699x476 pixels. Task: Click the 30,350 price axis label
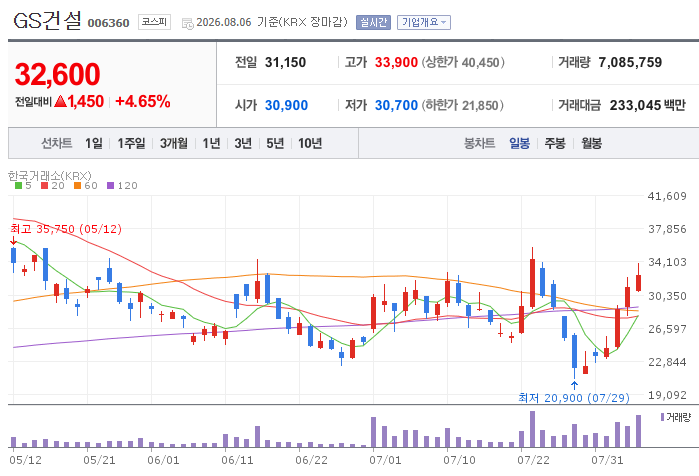pos(667,296)
